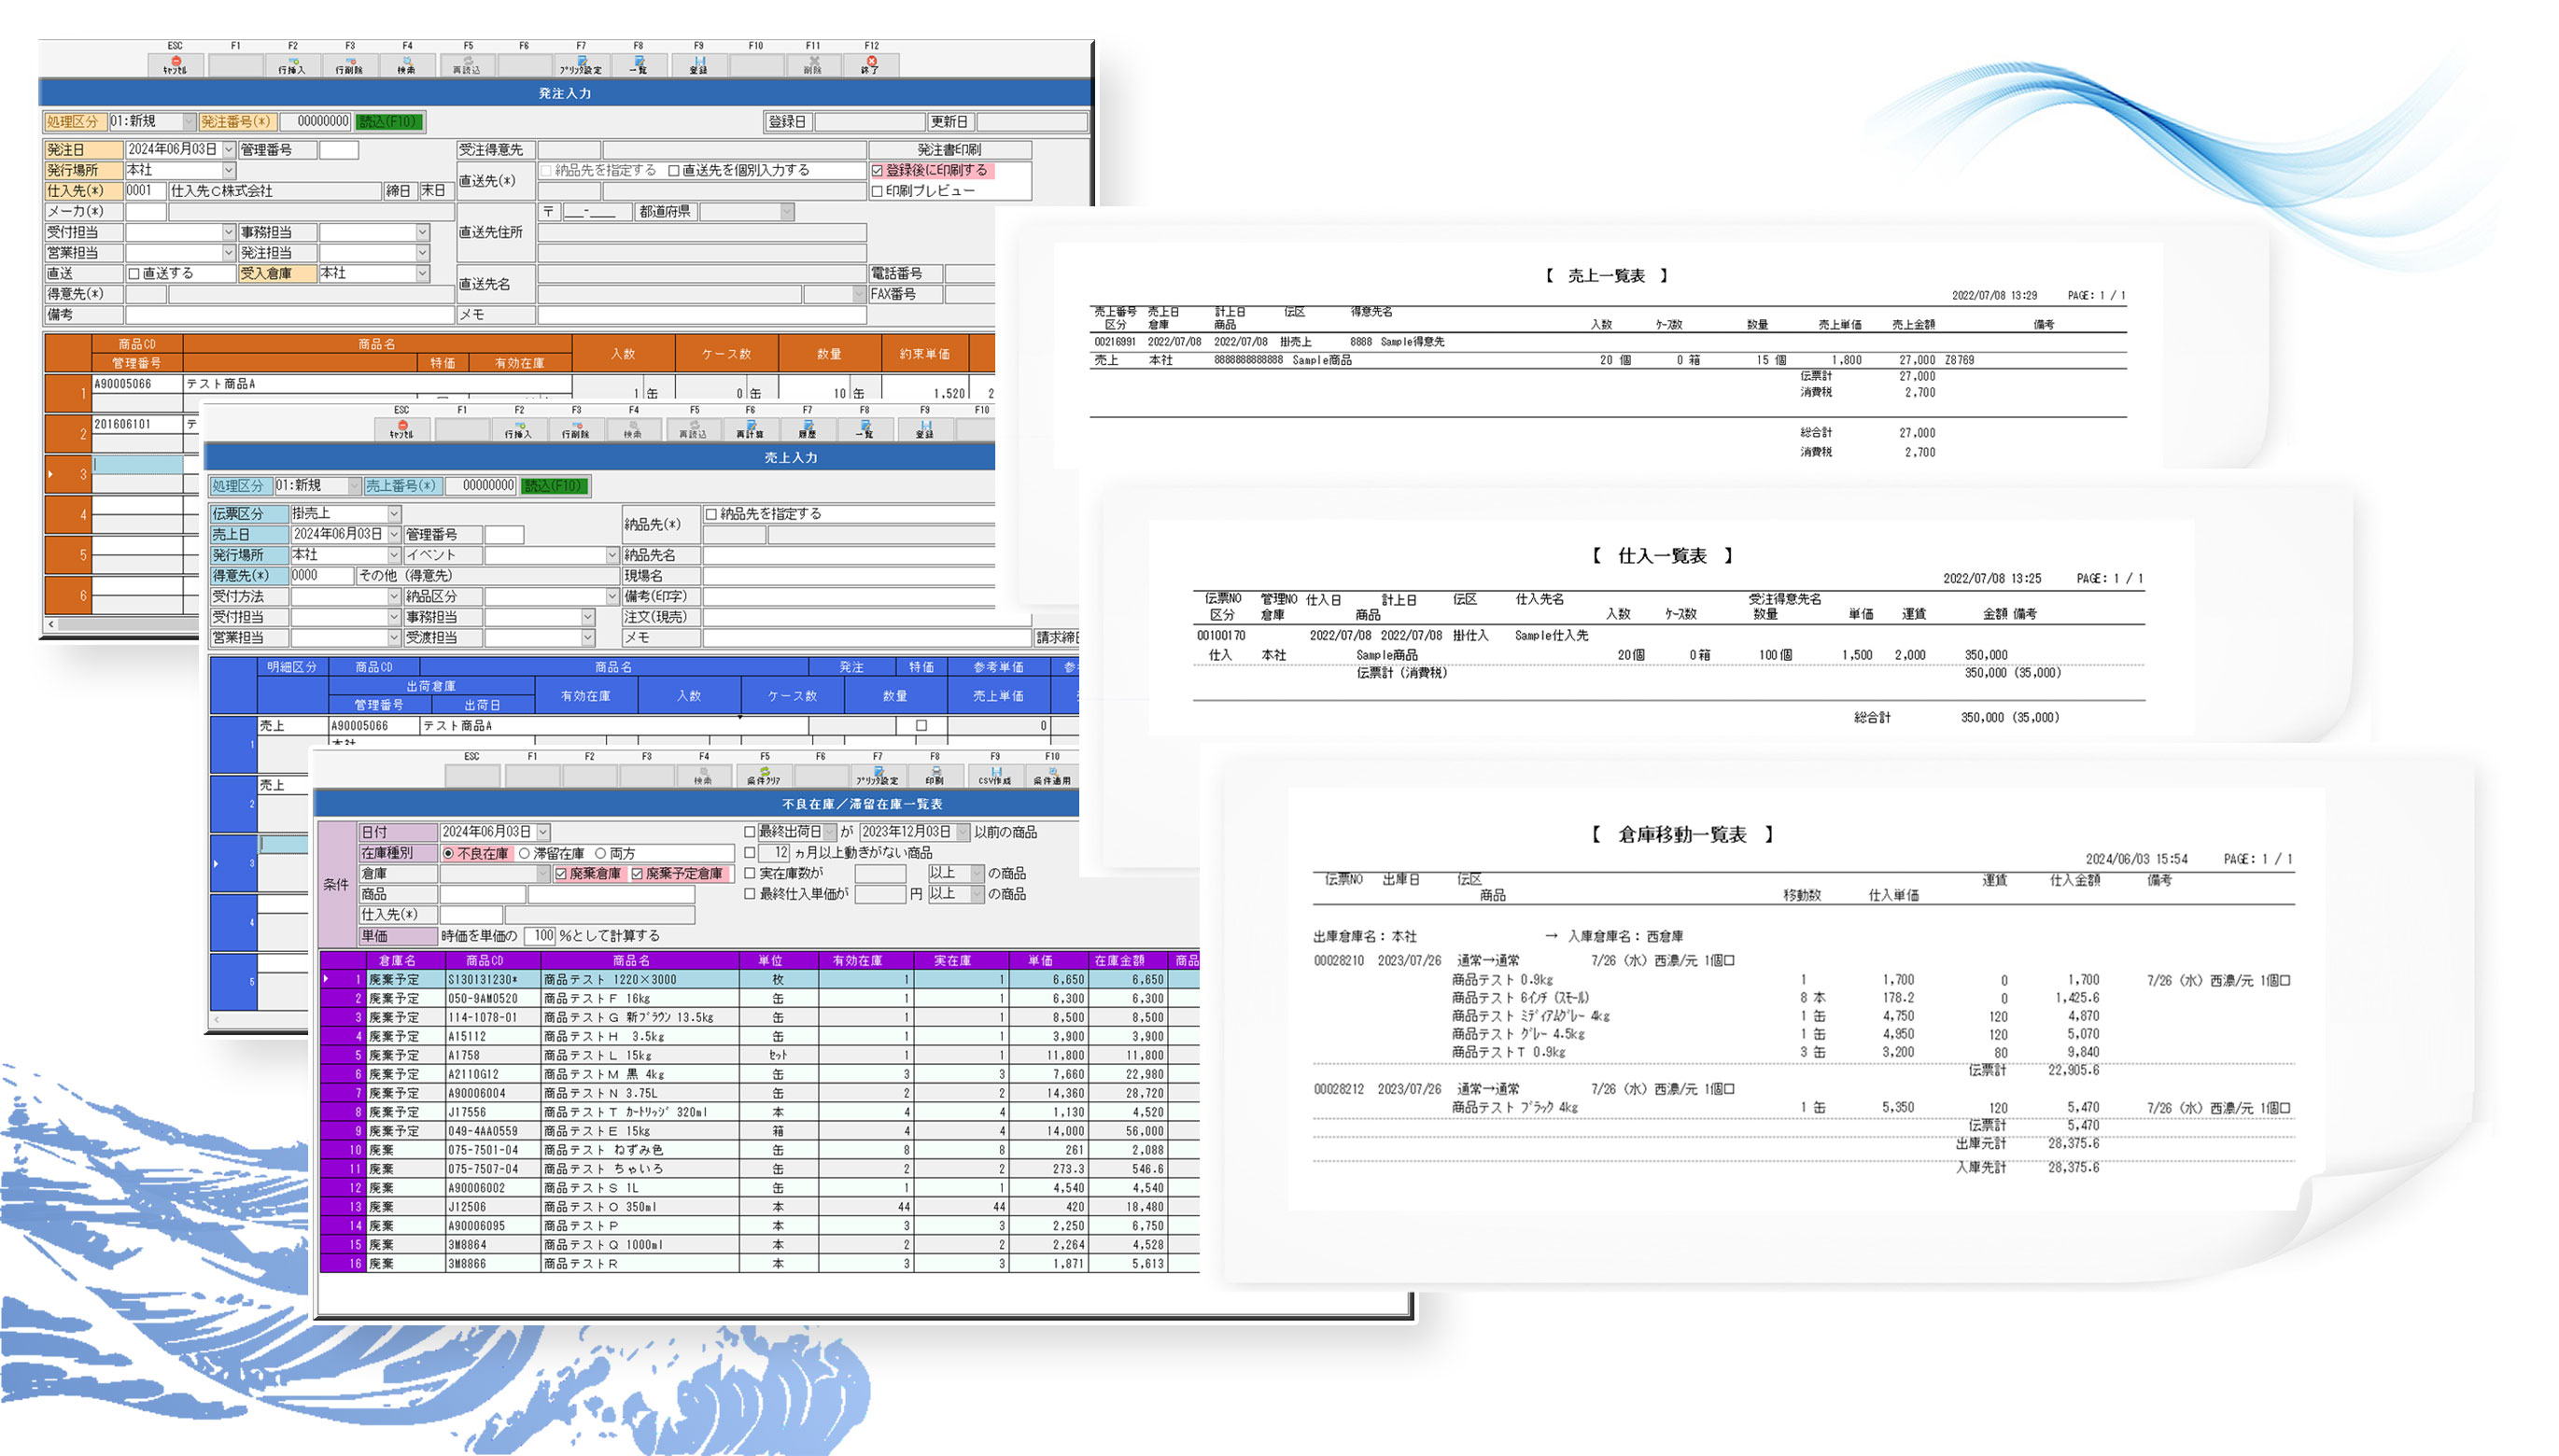
Task: Select 滞留在庫 radio button
Action: tap(524, 854)
